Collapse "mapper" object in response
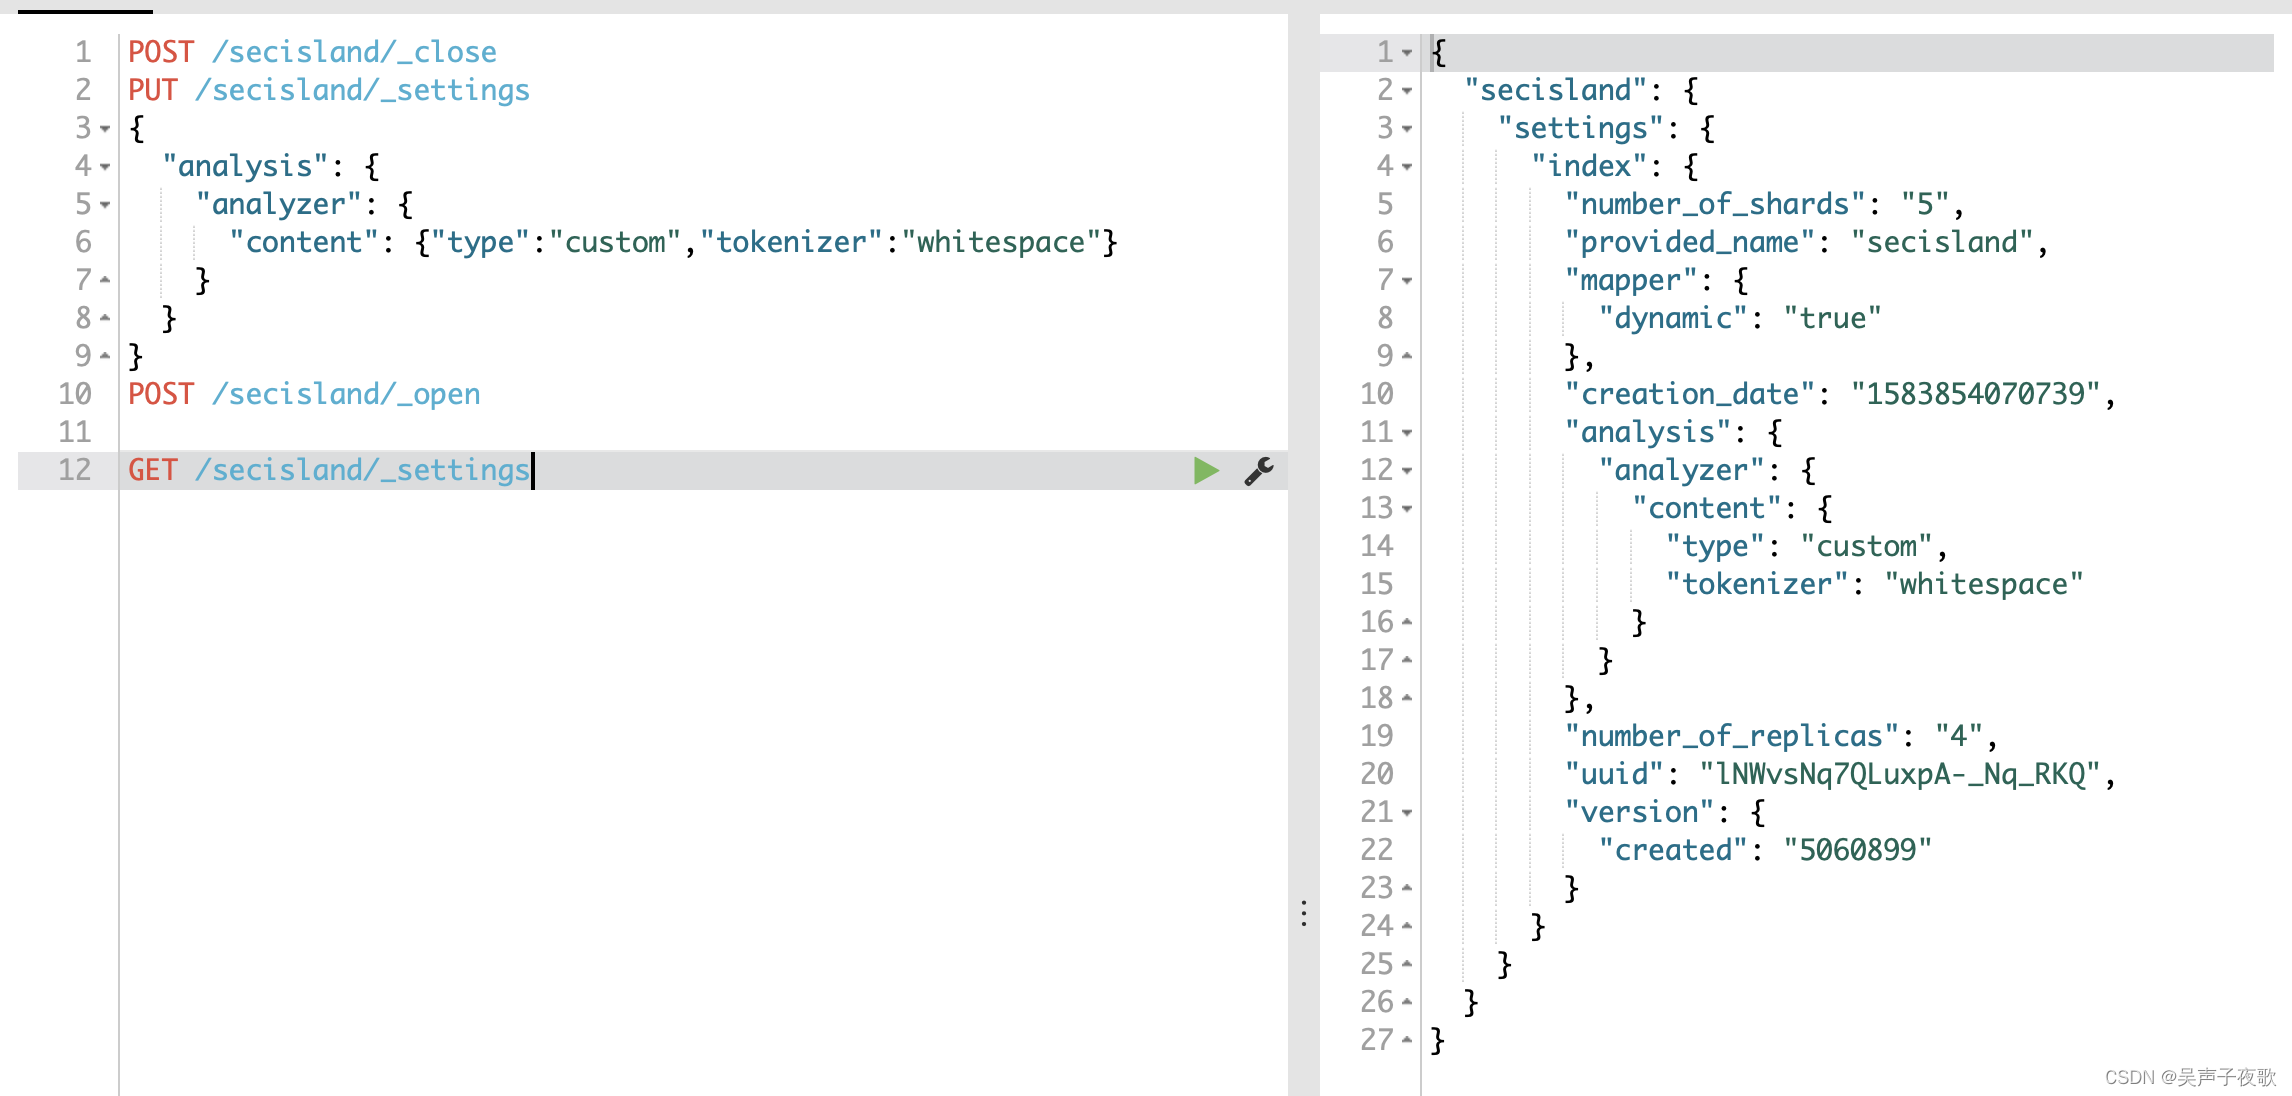The width and height of the screenshot is (2292, 1096). coord(1407,280)
